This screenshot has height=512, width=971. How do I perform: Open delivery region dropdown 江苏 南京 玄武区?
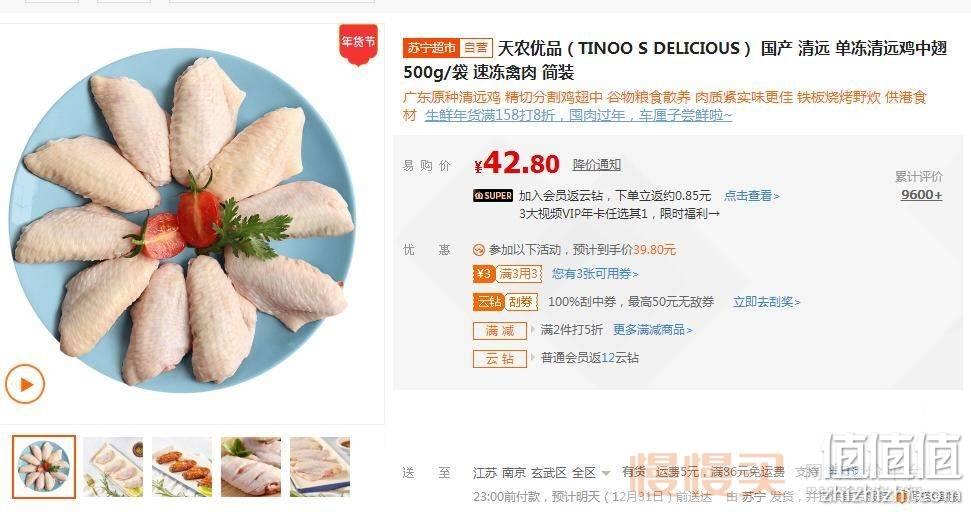541,473
